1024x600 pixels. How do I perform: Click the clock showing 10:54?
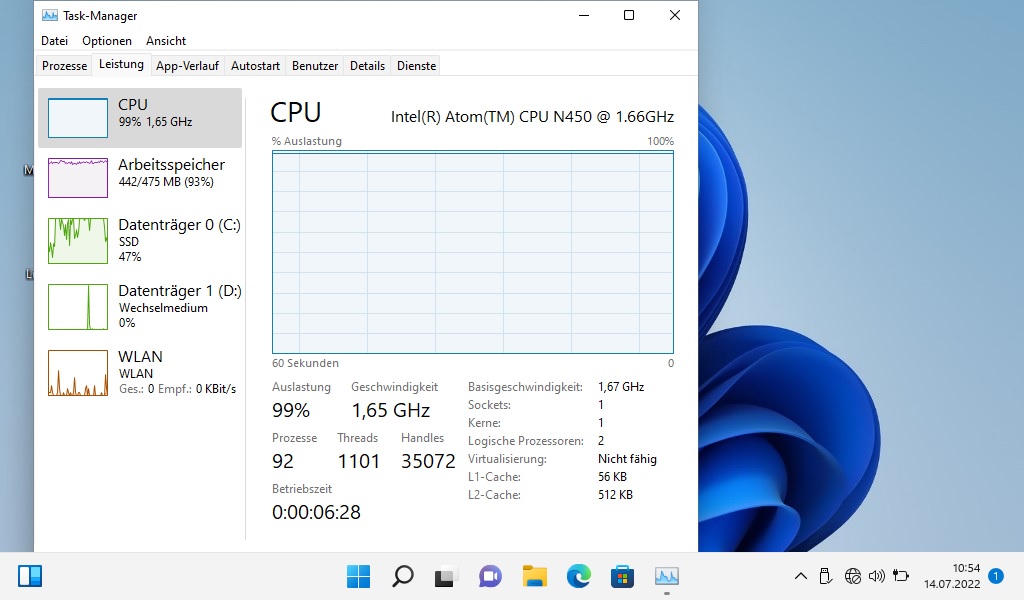coord(950,576)
